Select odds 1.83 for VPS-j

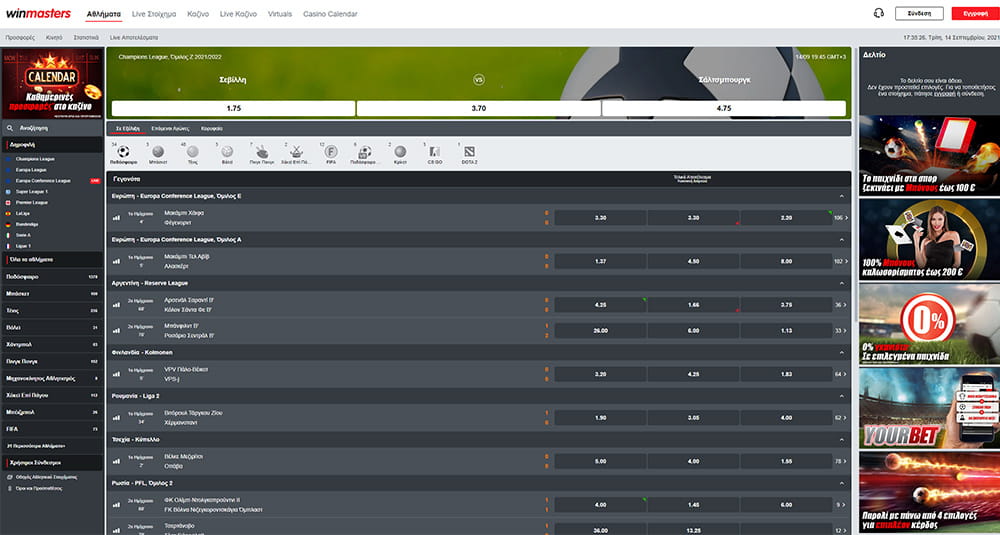pyautogui.click(x=786, y=374)
